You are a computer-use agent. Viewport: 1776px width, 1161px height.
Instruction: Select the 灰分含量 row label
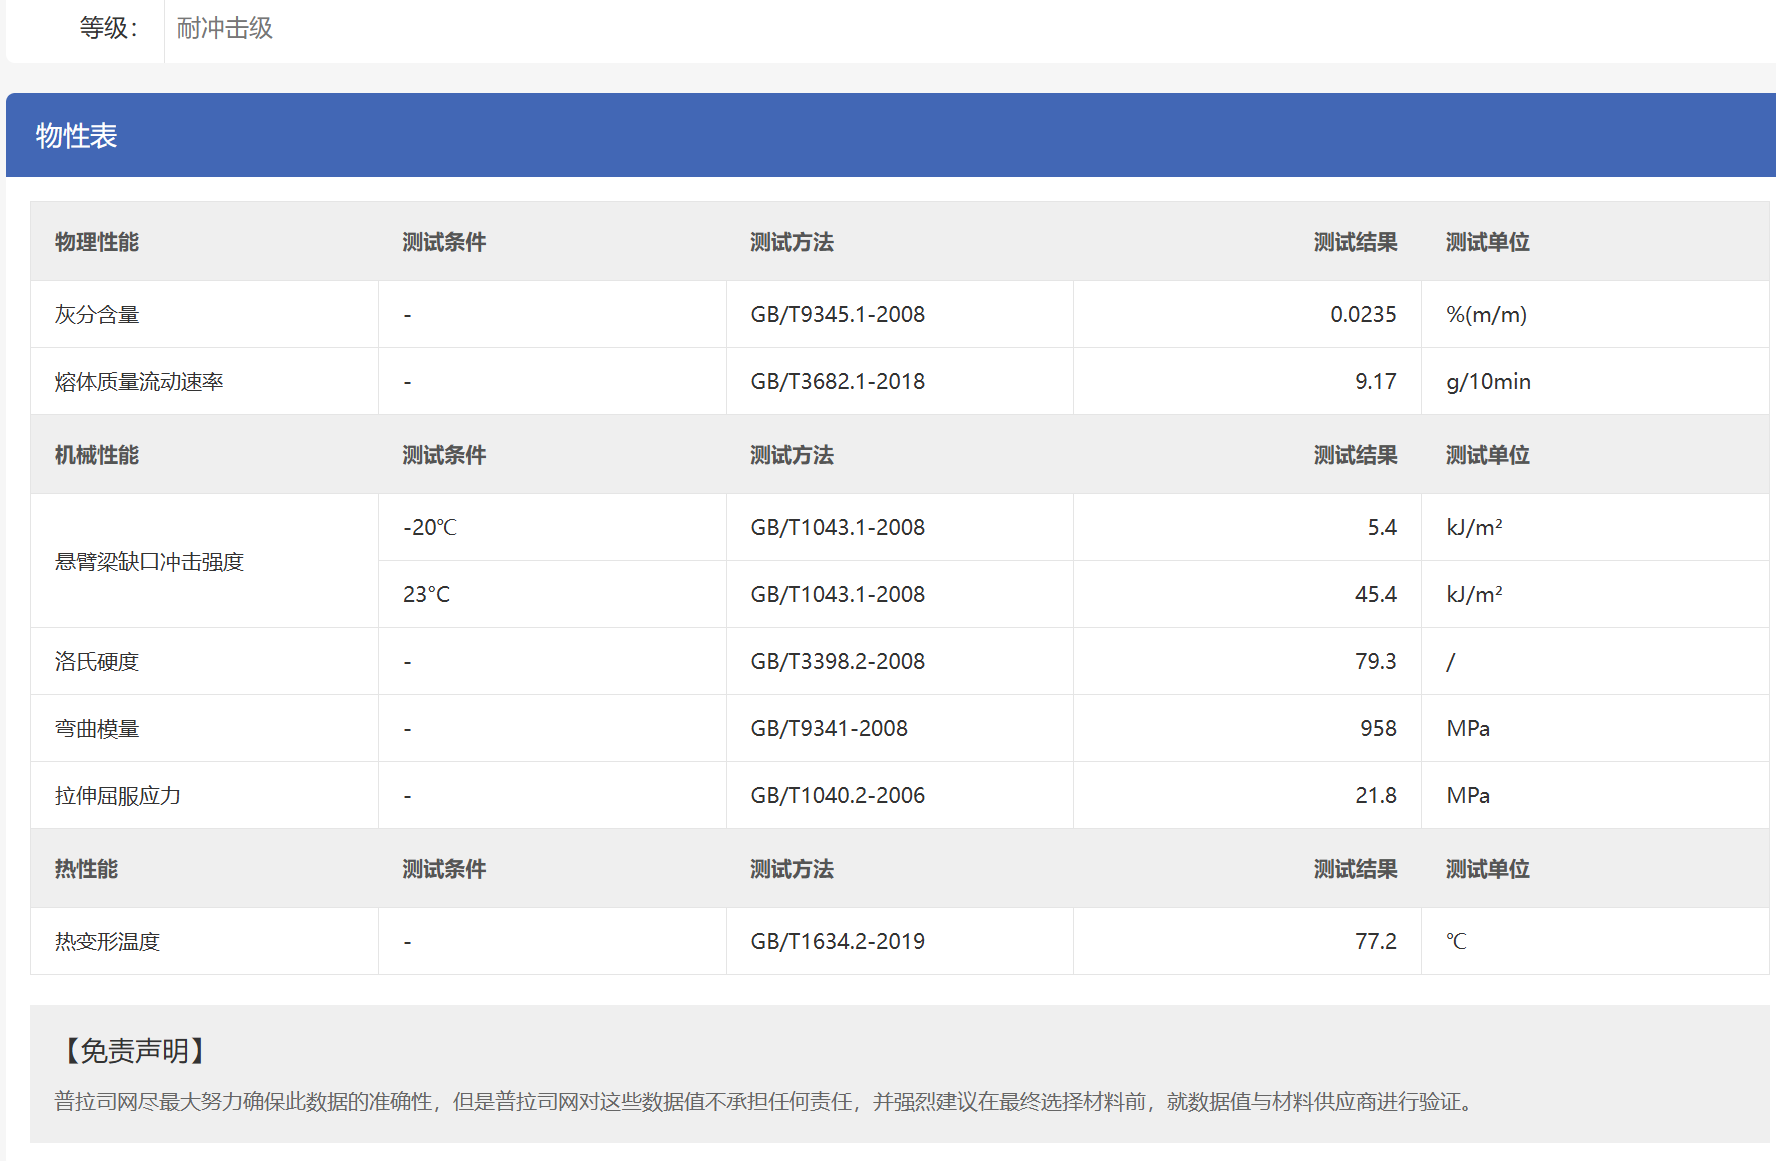(x=97, y=314)
